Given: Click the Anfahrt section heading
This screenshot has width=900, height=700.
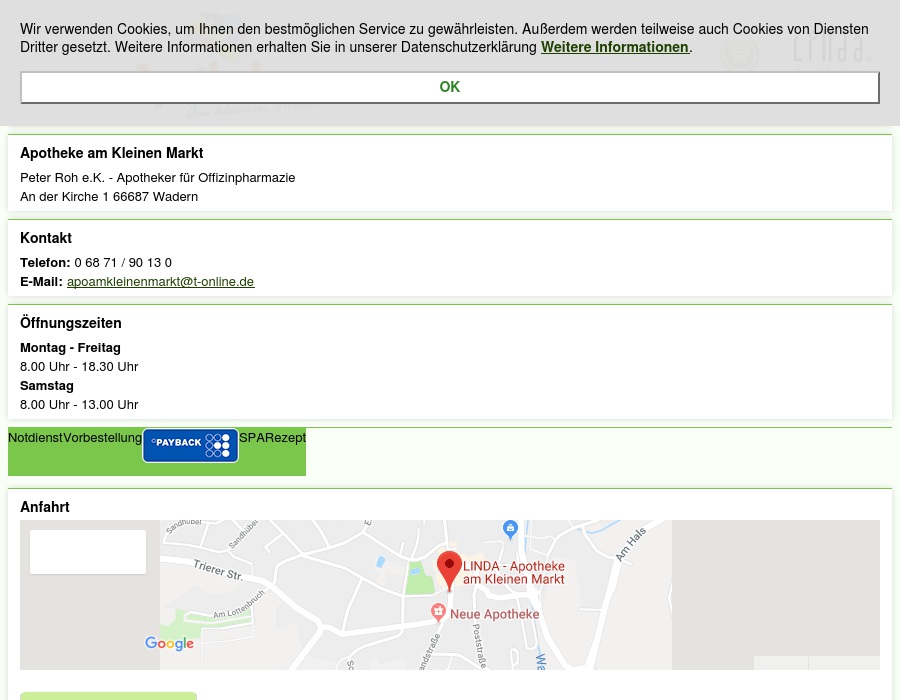Looking at the screenshot, I should (x=45, y=507).
